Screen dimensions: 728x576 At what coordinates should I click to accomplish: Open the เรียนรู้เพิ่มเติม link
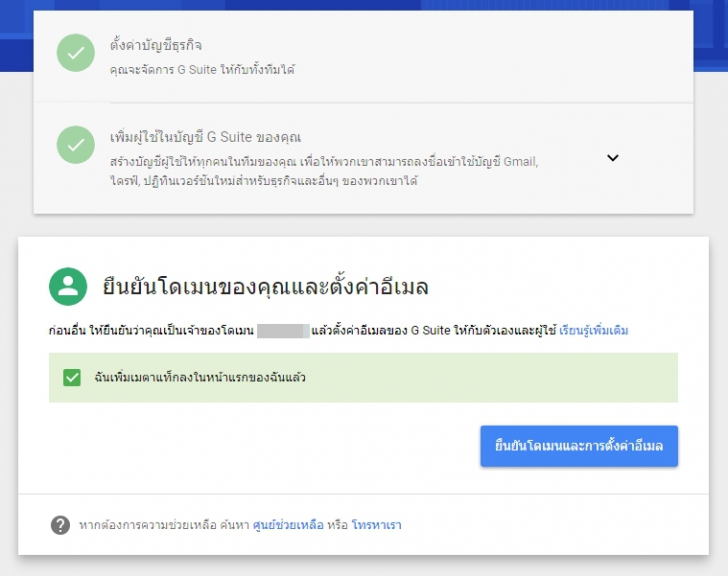[594, 330]
